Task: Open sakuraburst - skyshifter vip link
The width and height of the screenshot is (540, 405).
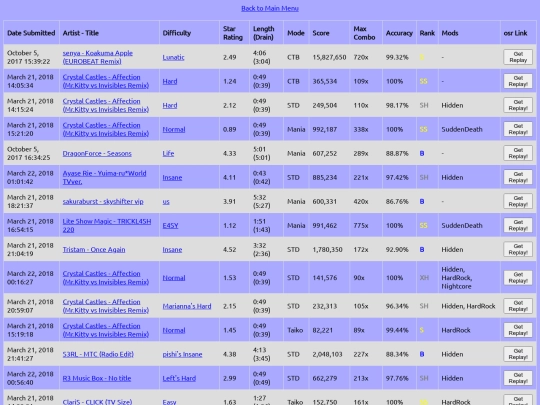Action: (103, 201)
